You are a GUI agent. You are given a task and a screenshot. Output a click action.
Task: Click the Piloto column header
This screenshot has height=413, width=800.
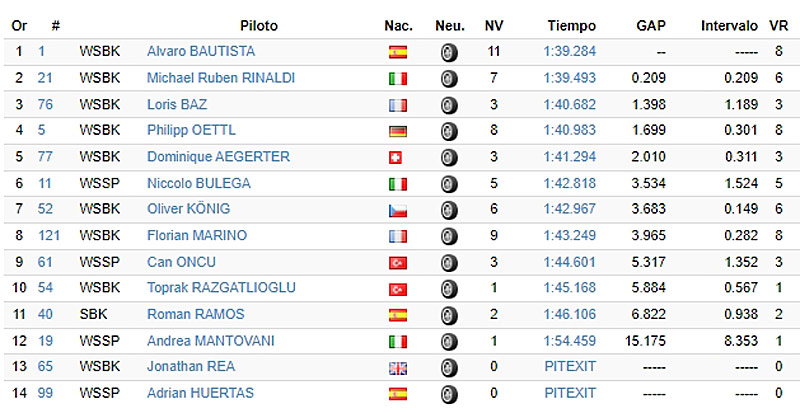(259, 25)
